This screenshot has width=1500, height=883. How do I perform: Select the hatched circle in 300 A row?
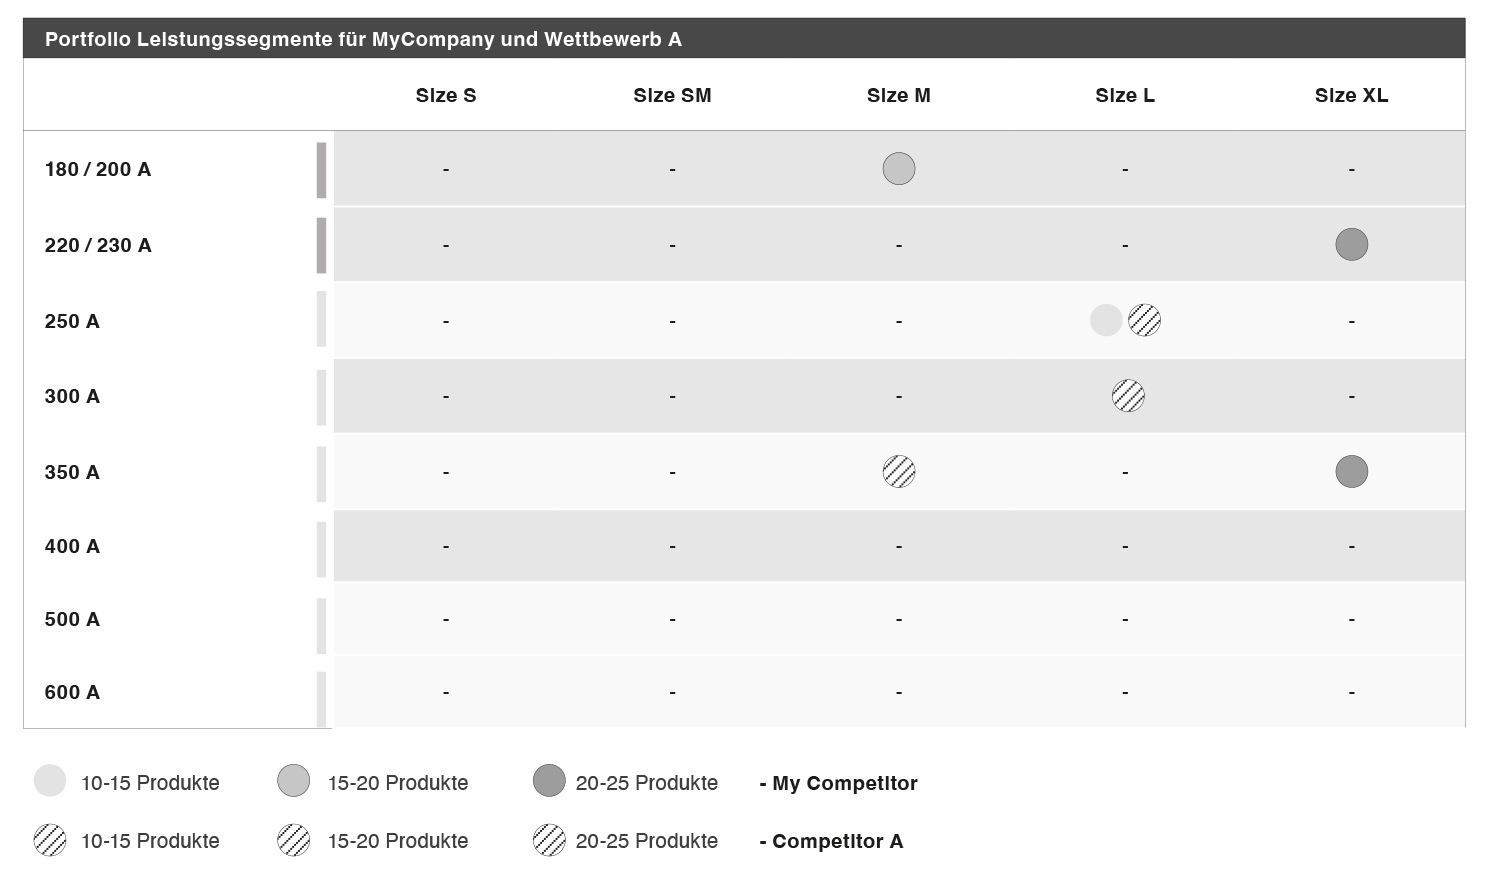(x=1128, y=396)
